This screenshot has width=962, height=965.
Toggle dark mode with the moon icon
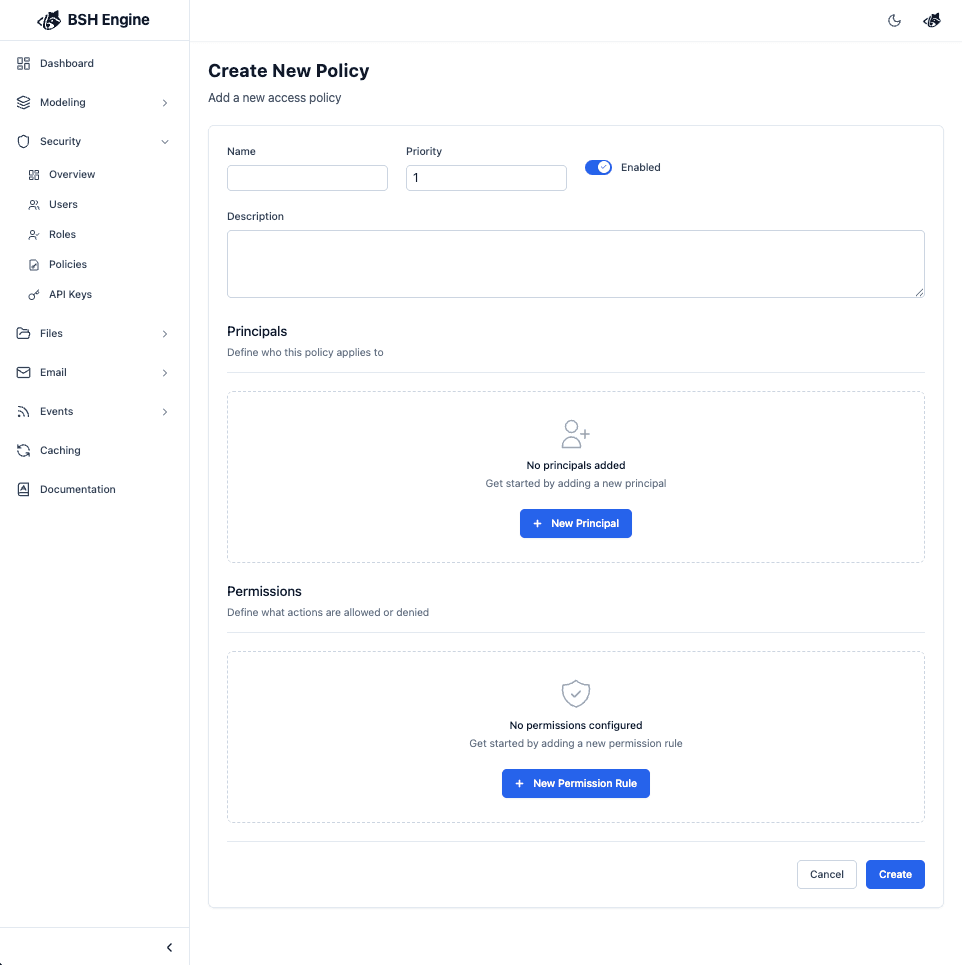coord(895,21)
